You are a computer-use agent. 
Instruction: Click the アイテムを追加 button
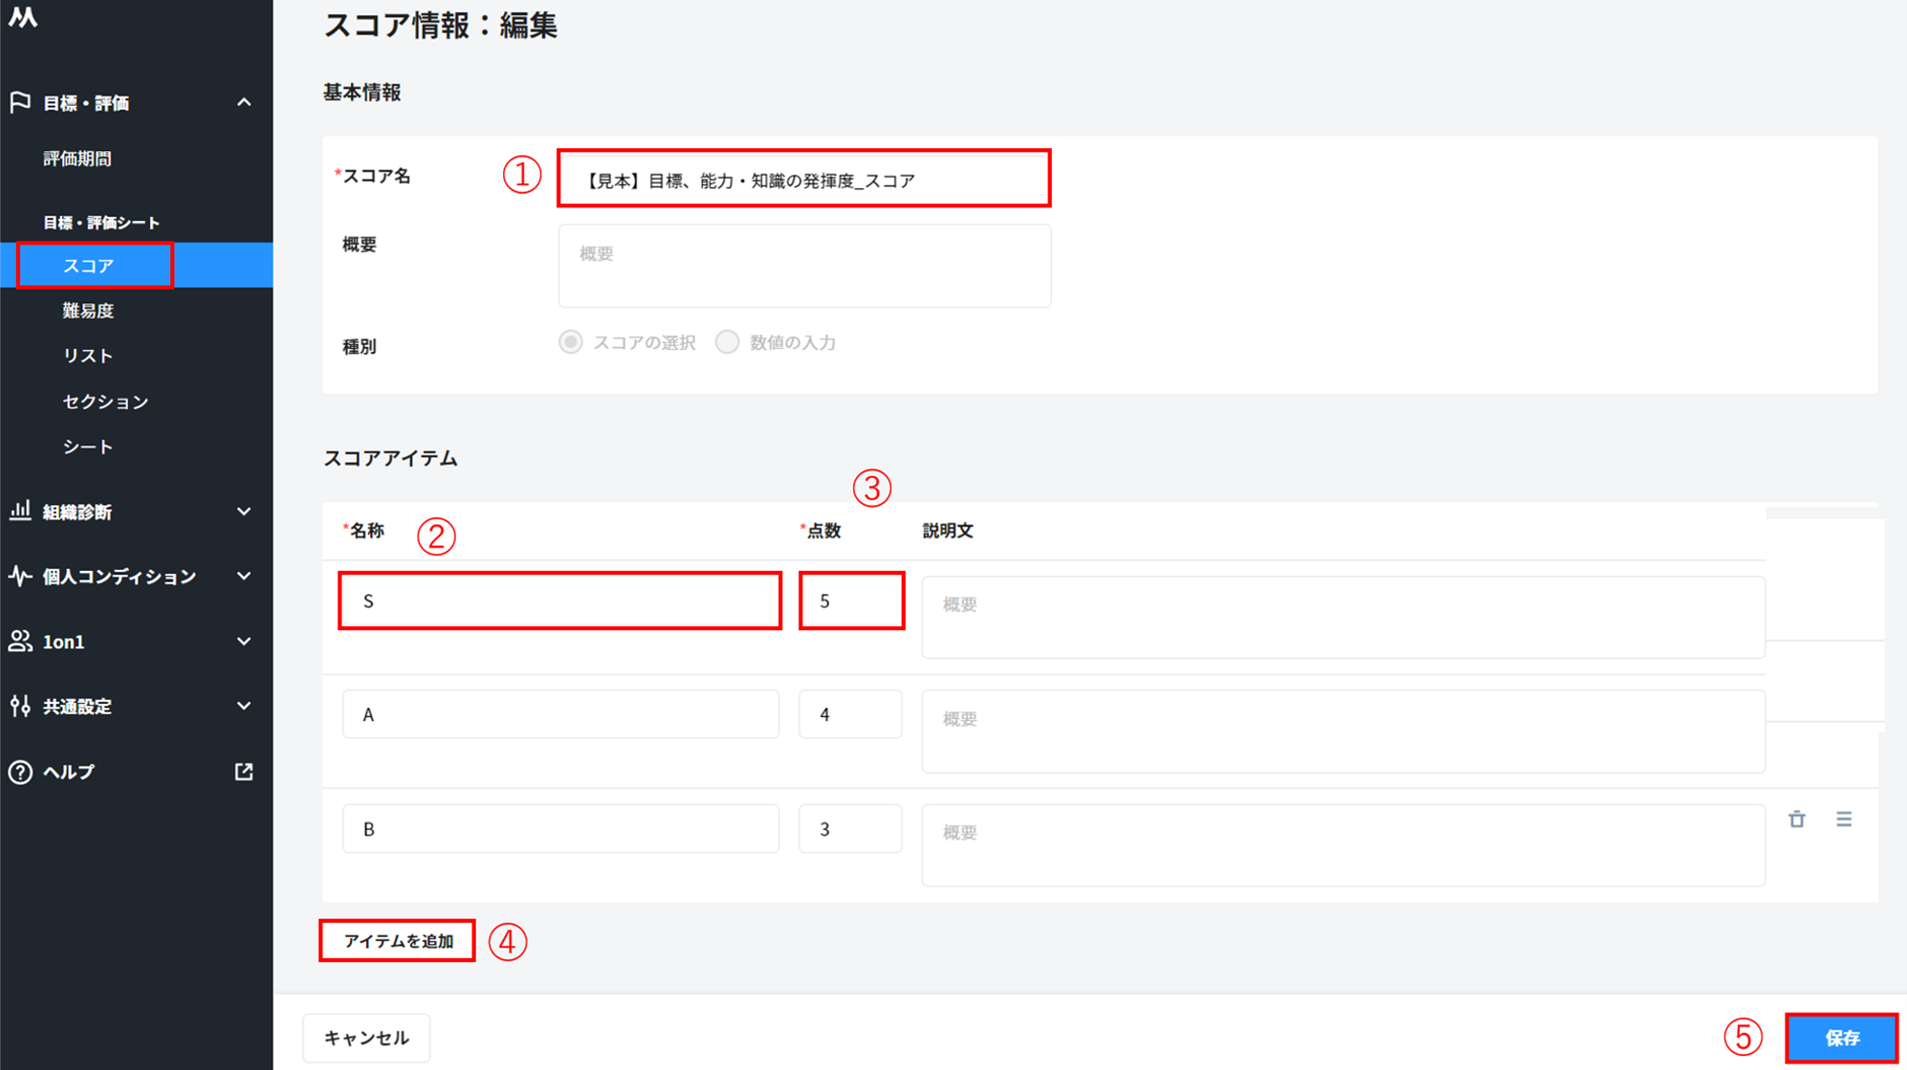[x=397, y=941]
